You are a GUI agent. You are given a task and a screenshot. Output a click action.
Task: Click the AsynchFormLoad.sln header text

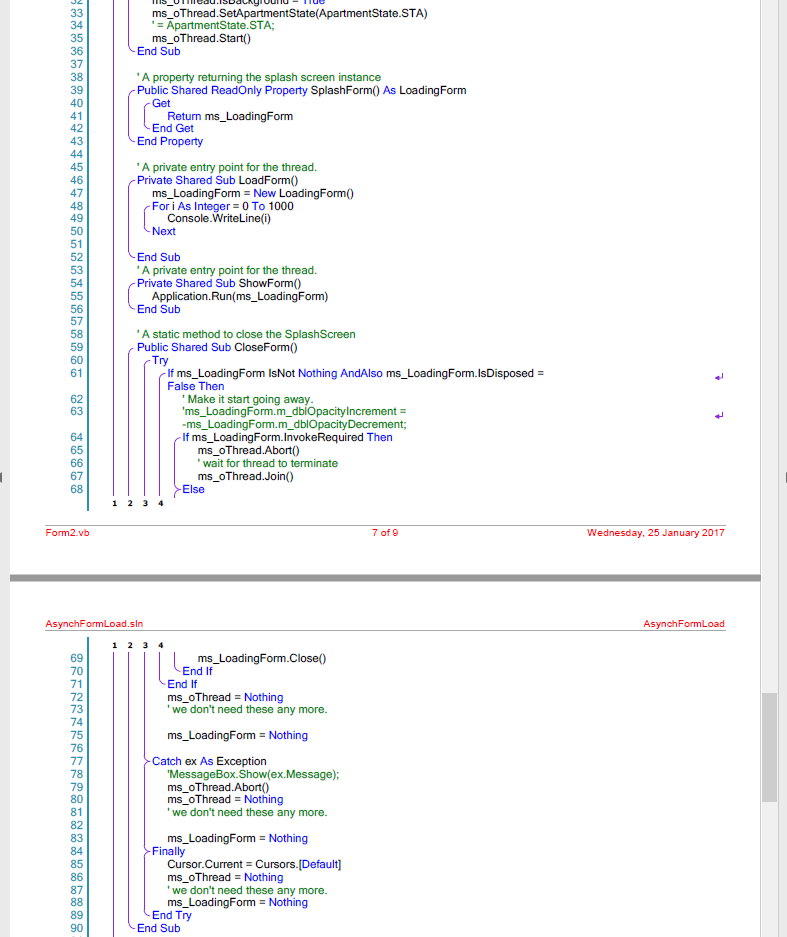94,624
